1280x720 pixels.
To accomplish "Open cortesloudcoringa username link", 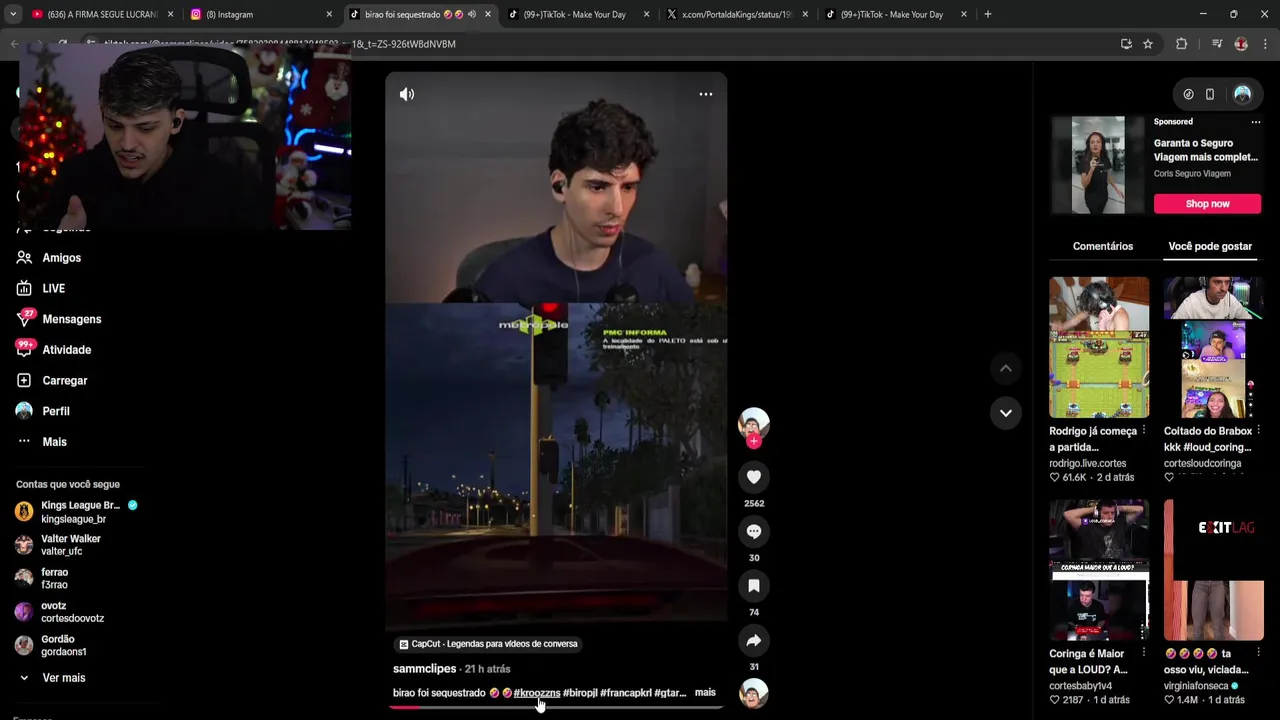I will 1202,464.
